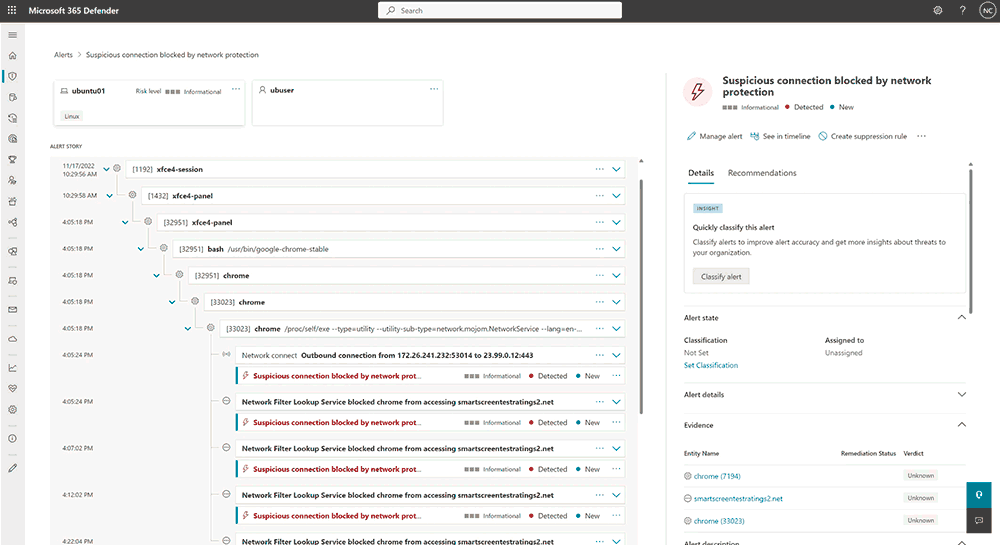Toggle the hamburger navigation menu
1000x545 pixels.
[12, 35]
